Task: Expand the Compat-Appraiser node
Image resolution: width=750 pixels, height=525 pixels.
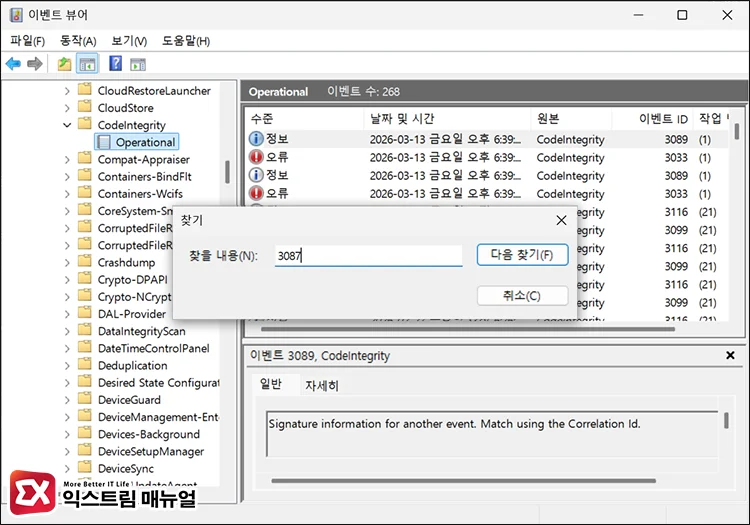Action: 67,160
